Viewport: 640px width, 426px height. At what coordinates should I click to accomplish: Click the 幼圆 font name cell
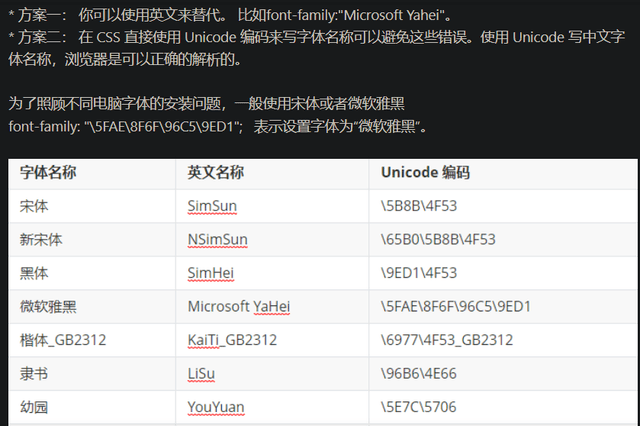pos(34,407)
